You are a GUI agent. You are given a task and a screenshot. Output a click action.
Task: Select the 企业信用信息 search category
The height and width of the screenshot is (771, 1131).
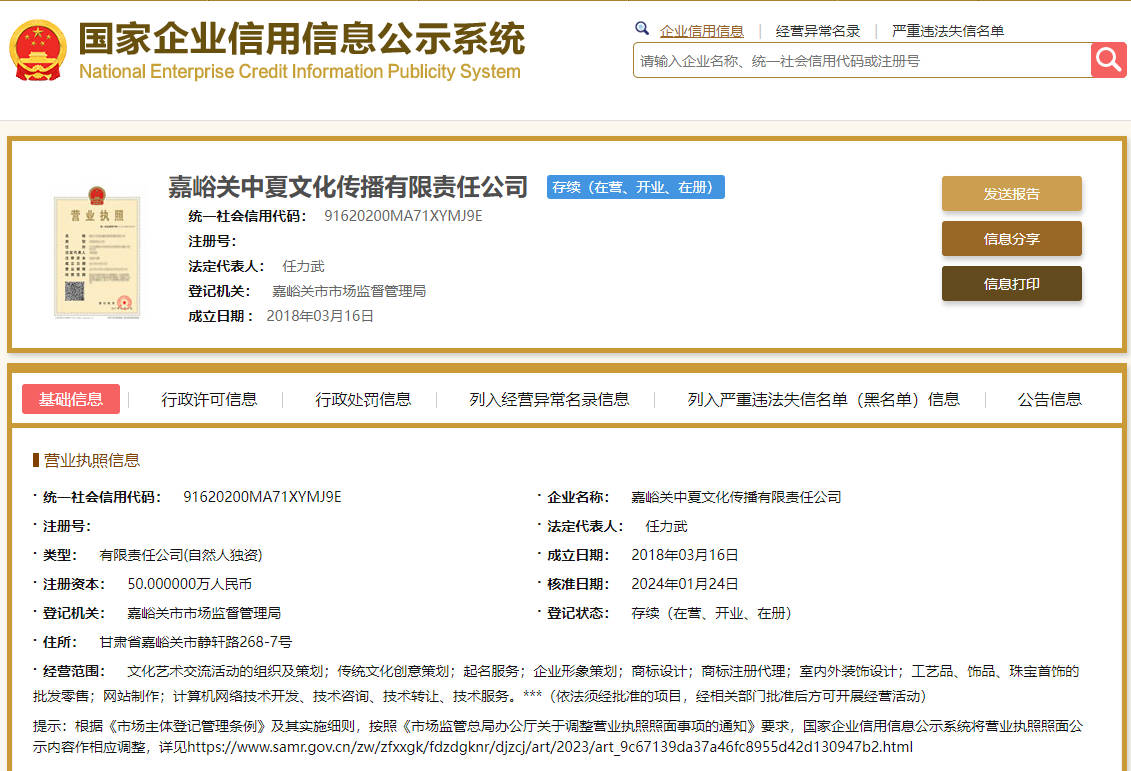pyautogui.click(x=702, y=31)
